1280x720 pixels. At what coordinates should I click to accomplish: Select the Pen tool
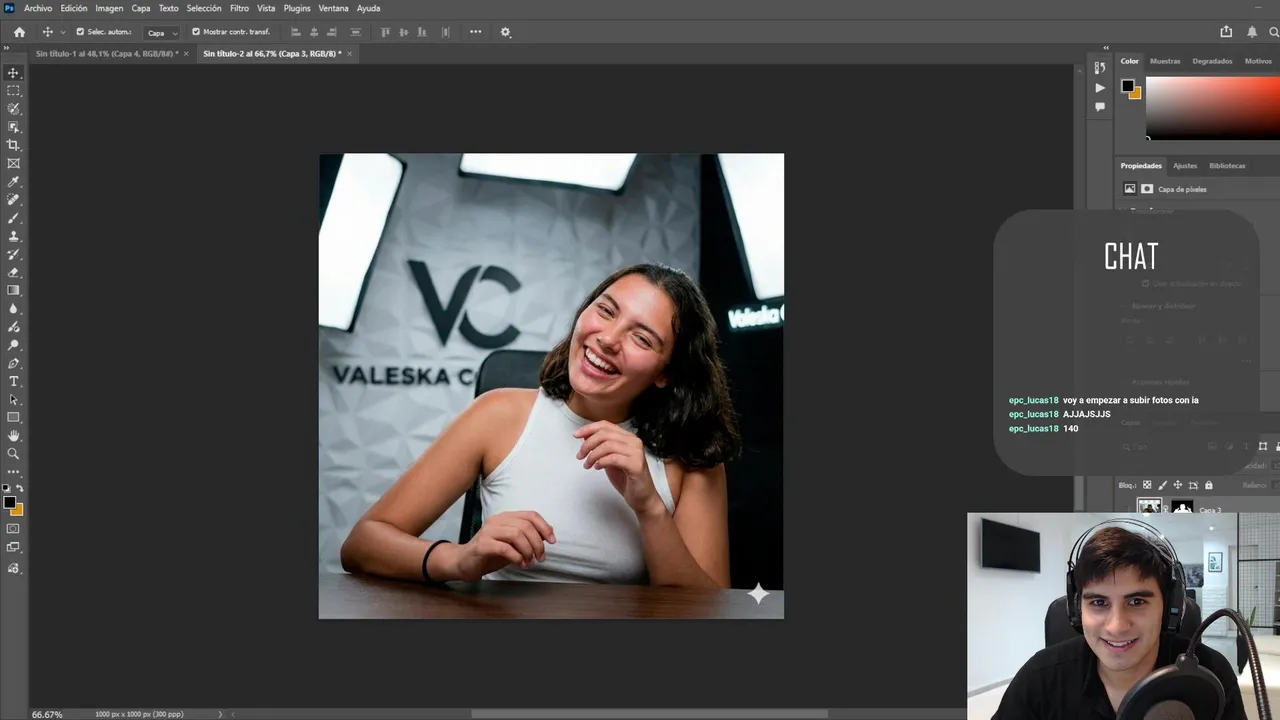pyautogui.click(x=13, y=363)
